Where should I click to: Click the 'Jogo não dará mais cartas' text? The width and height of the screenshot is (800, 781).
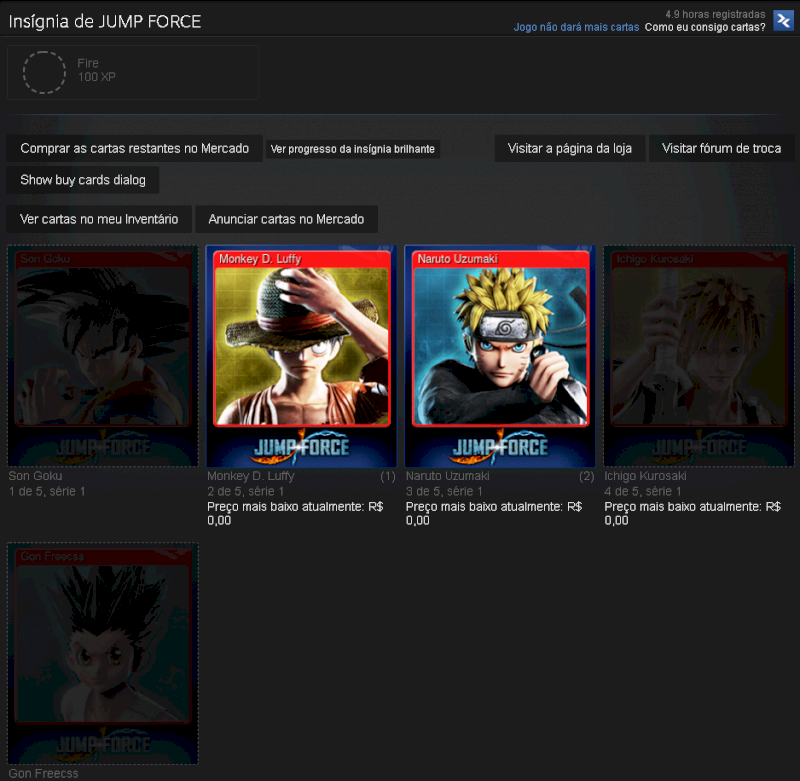pos(576,27)
